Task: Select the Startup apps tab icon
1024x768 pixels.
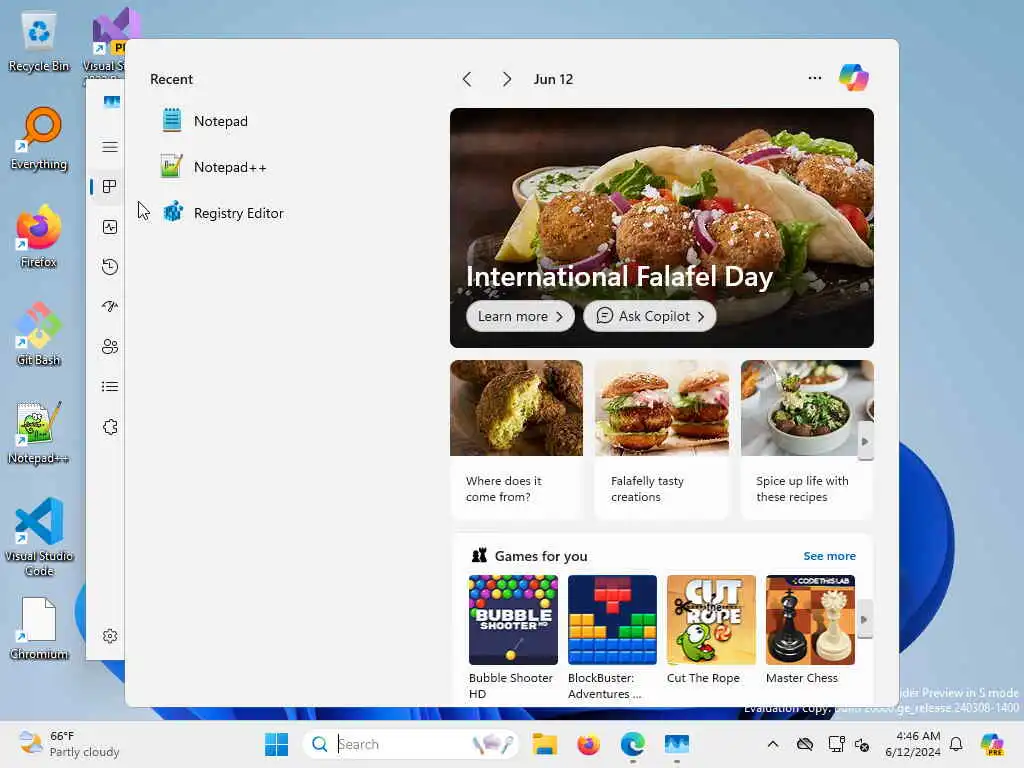Action: (110, 306)
